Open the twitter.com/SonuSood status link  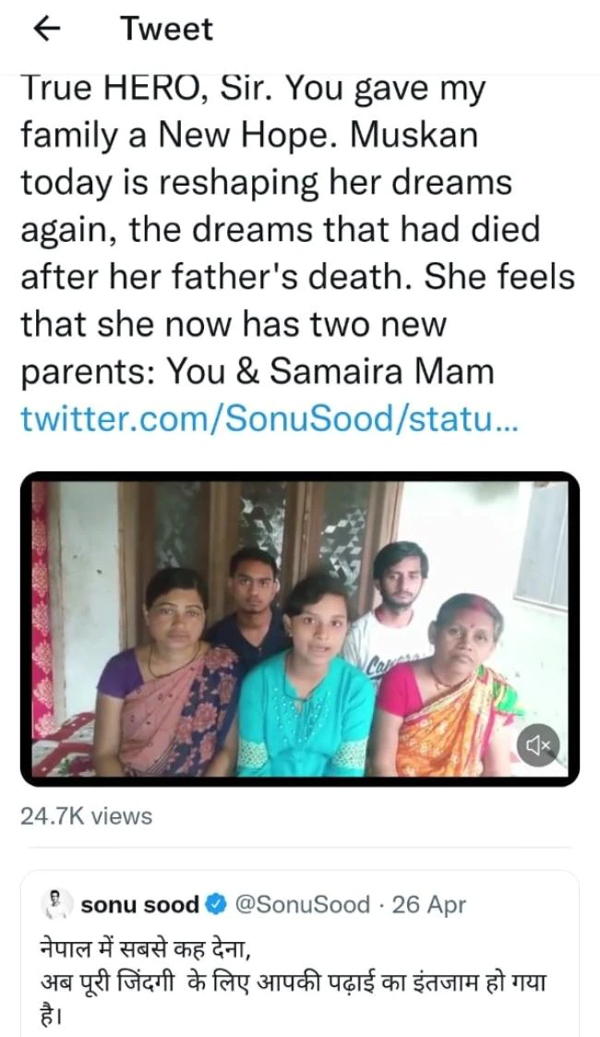[x=270, y=417]
